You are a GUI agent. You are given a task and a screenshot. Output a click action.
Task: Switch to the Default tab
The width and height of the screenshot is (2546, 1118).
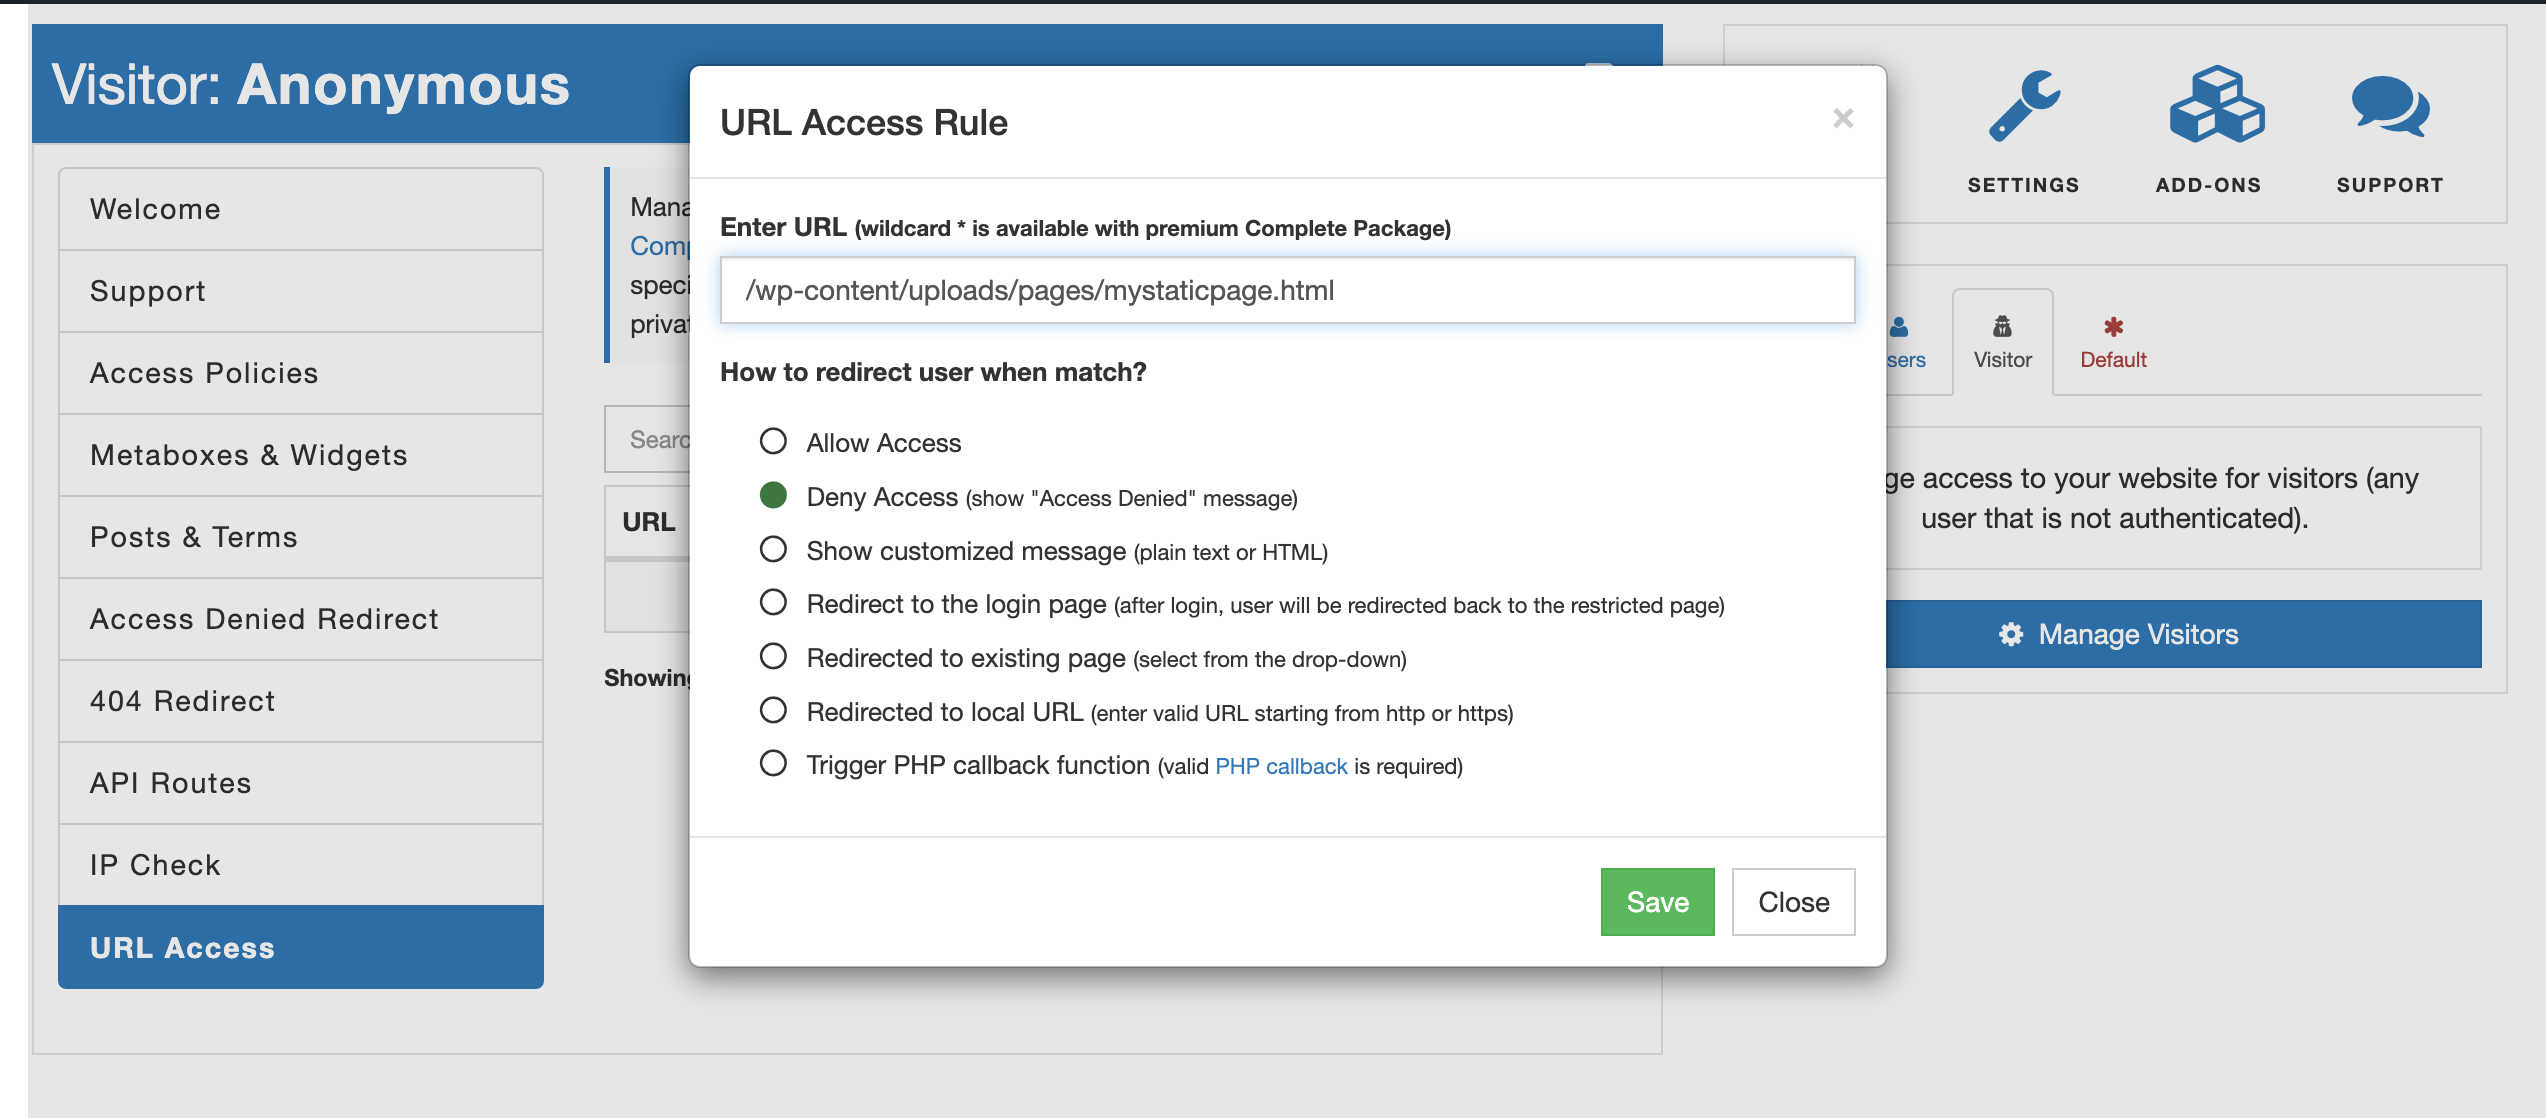click(2113, 342)
